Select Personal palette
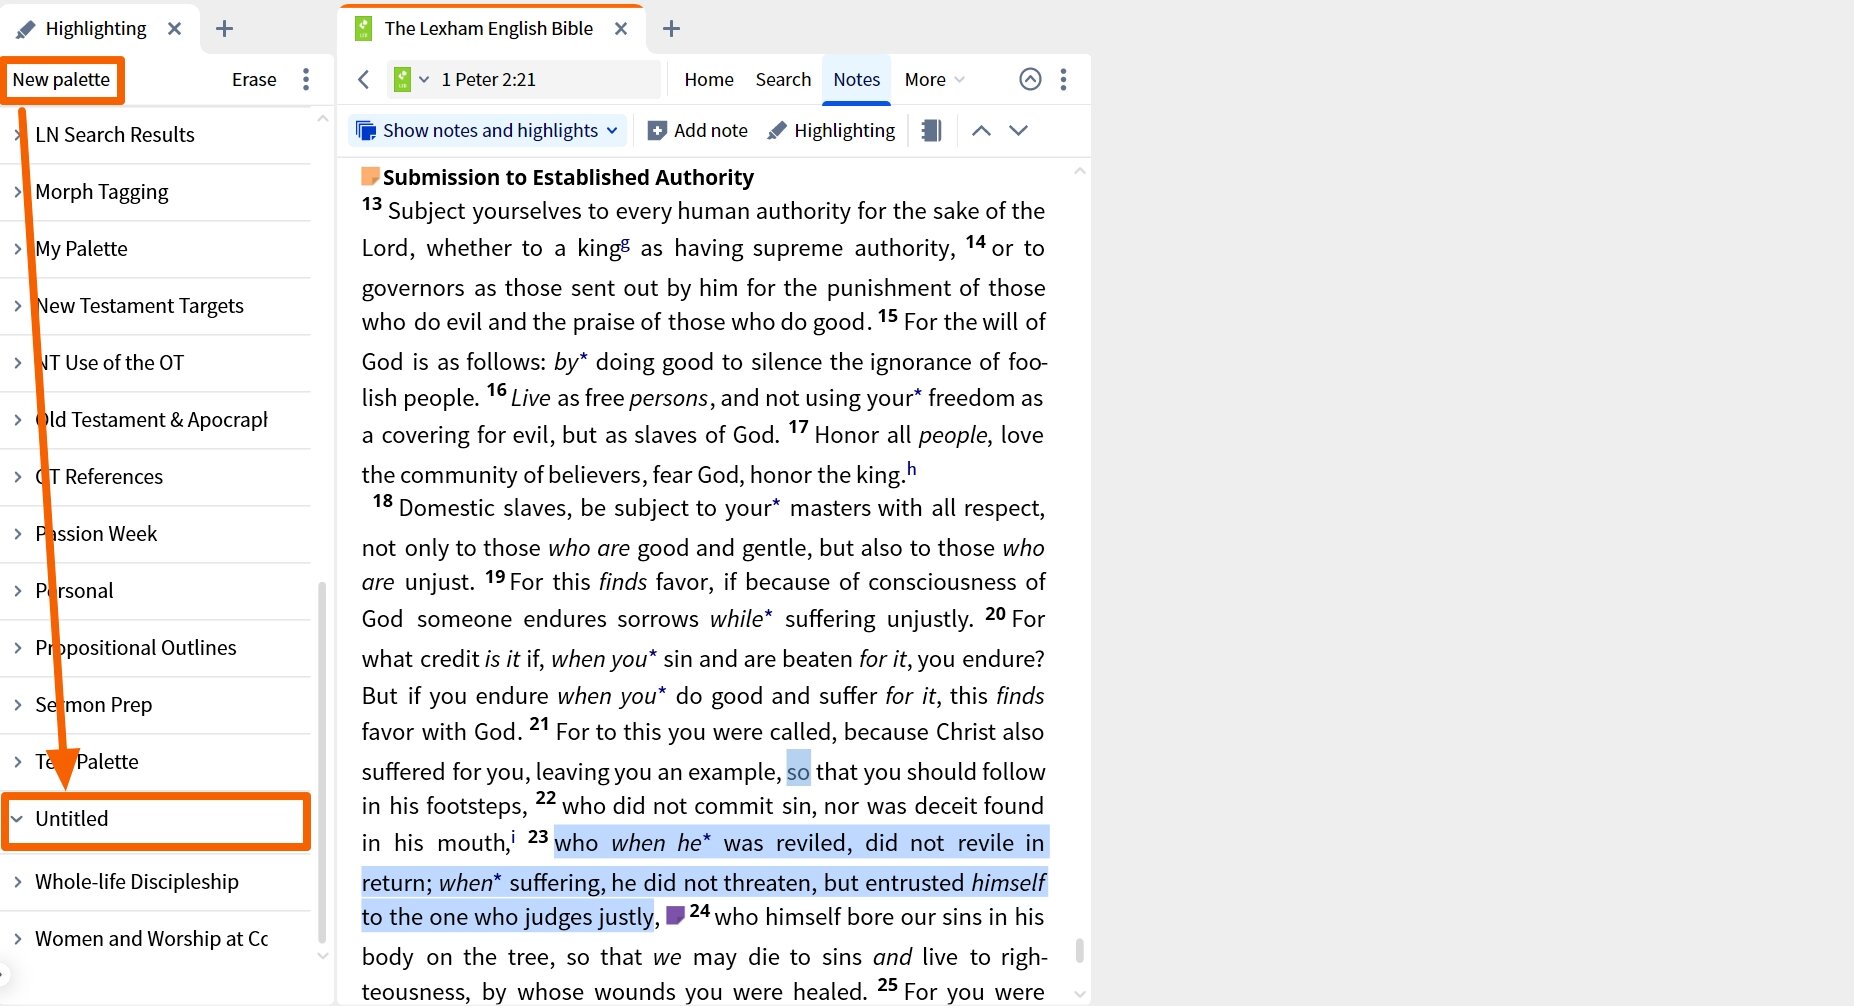This screenshot has width=1854, height=1006. (x=155, y=591)
